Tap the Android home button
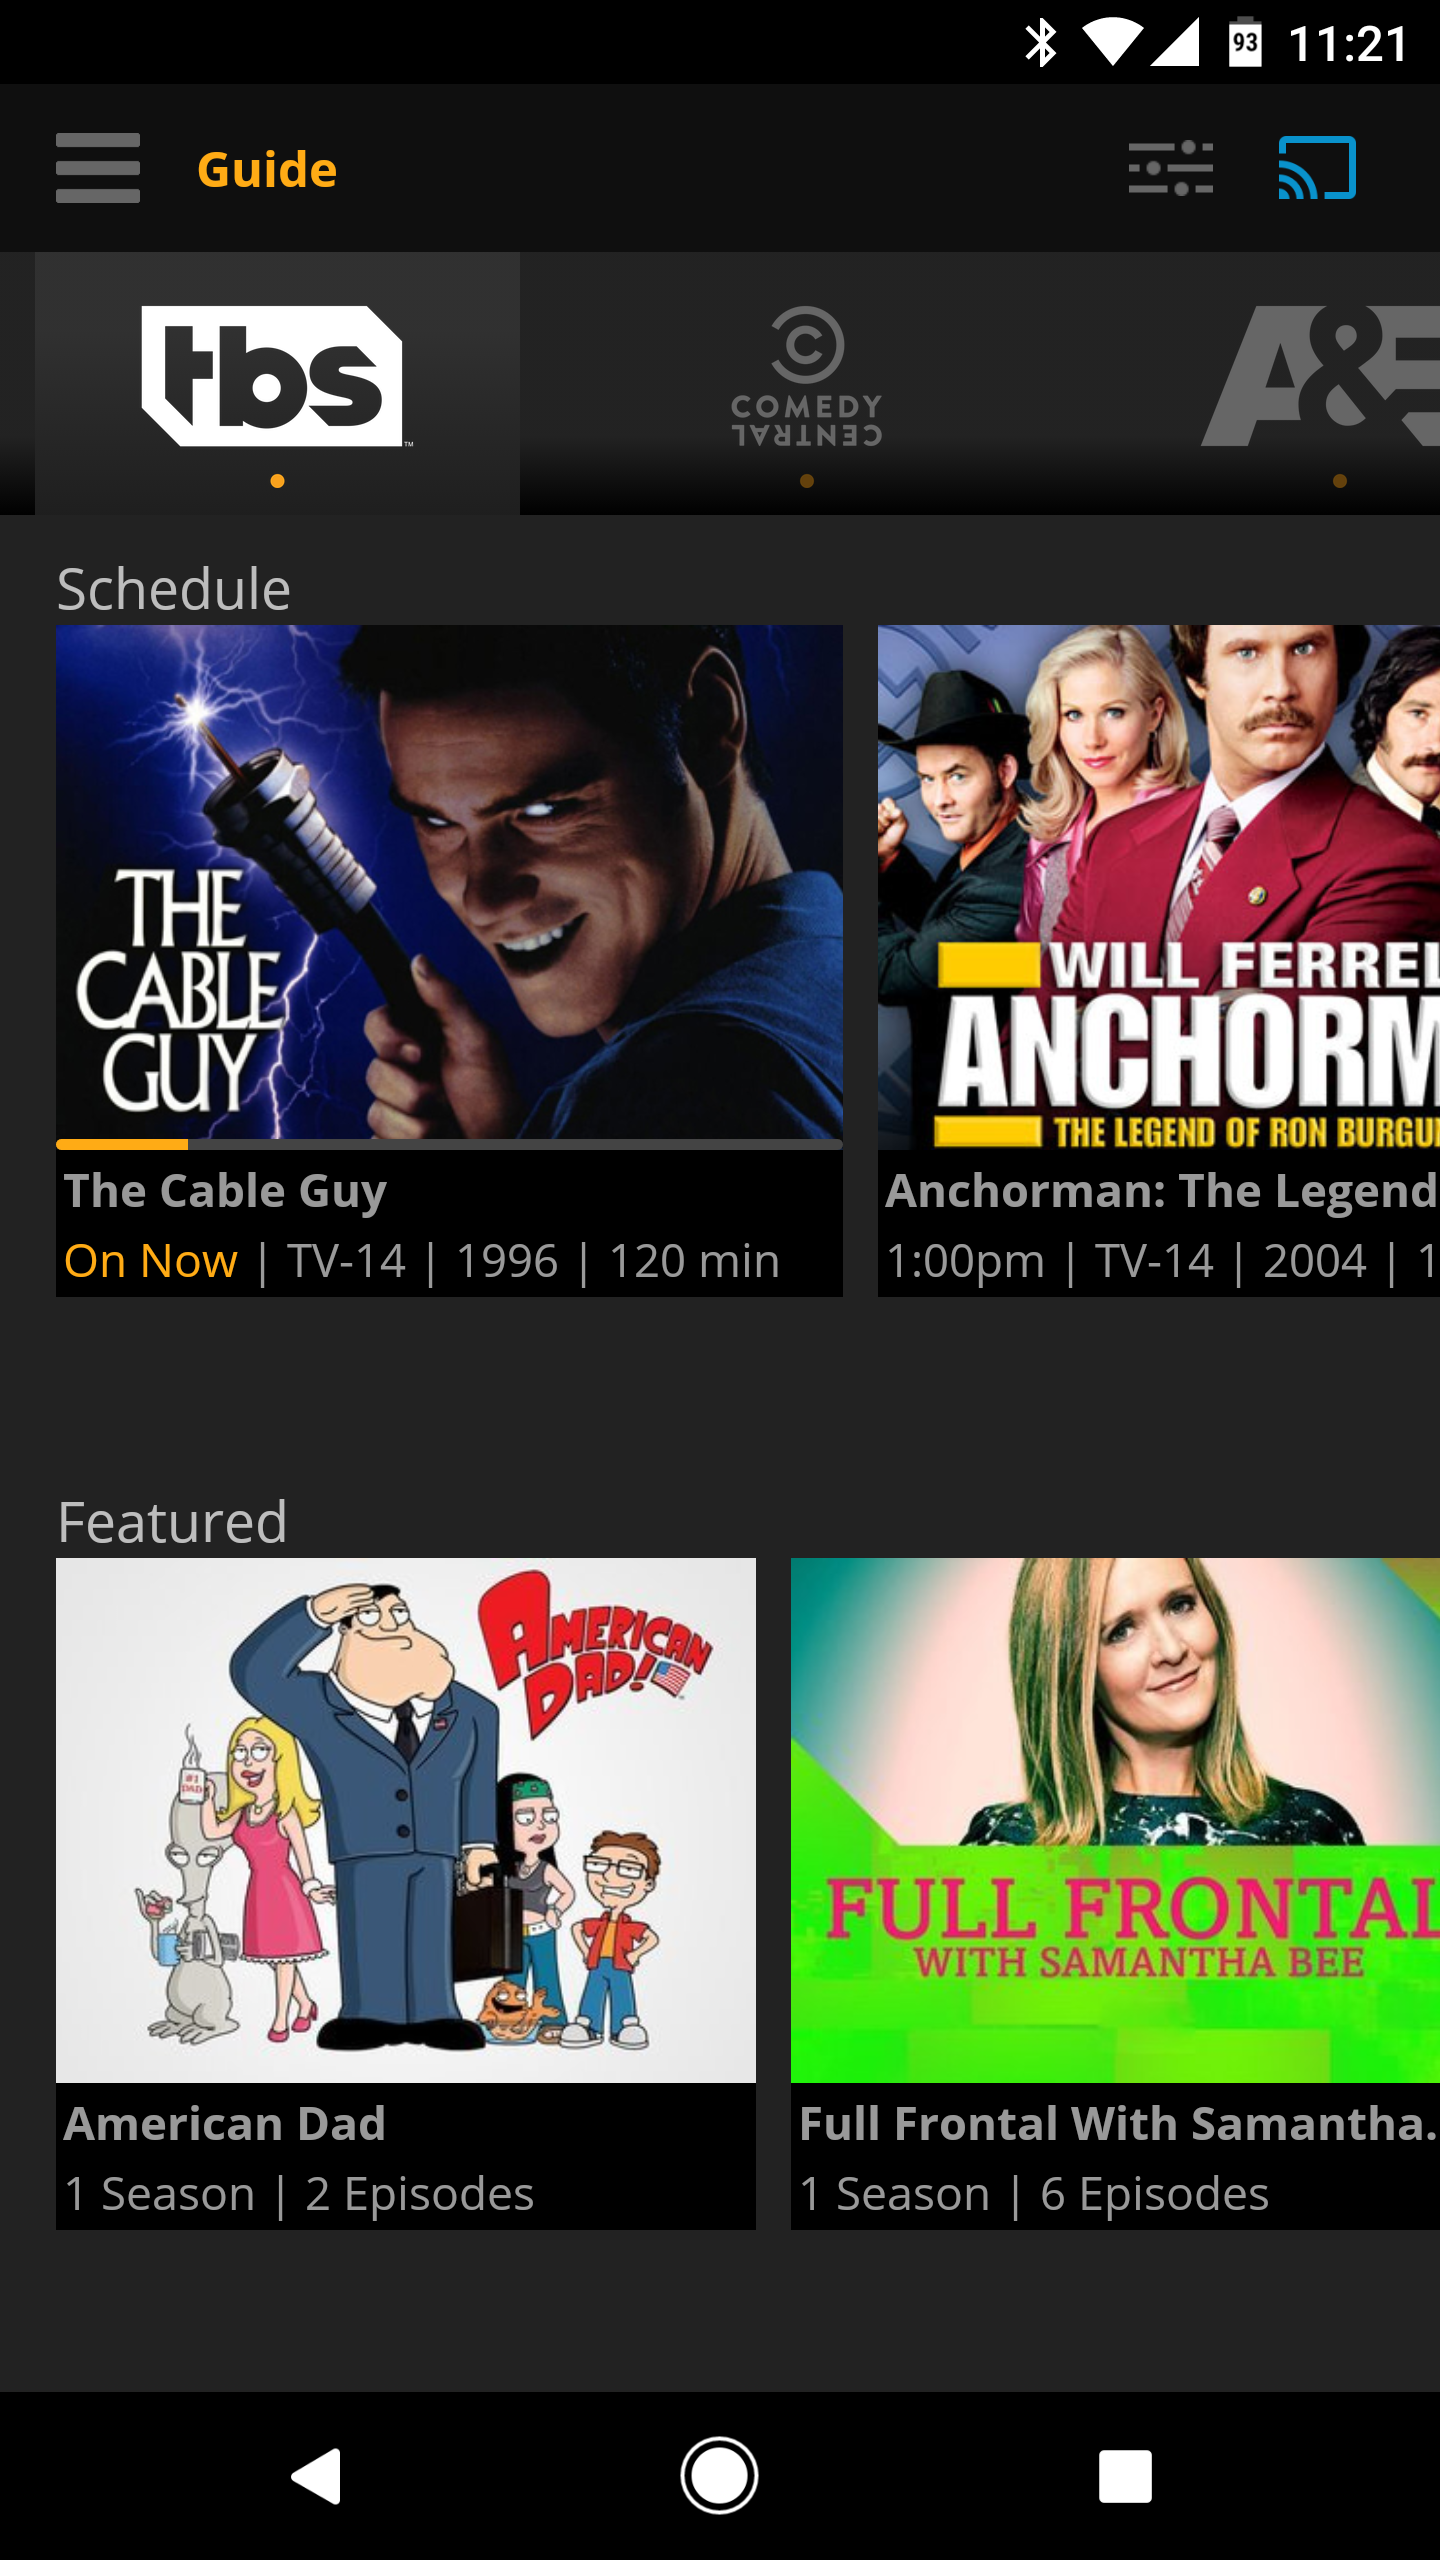Viewport: 1440px width, 2560px height. pos(719,2476)
